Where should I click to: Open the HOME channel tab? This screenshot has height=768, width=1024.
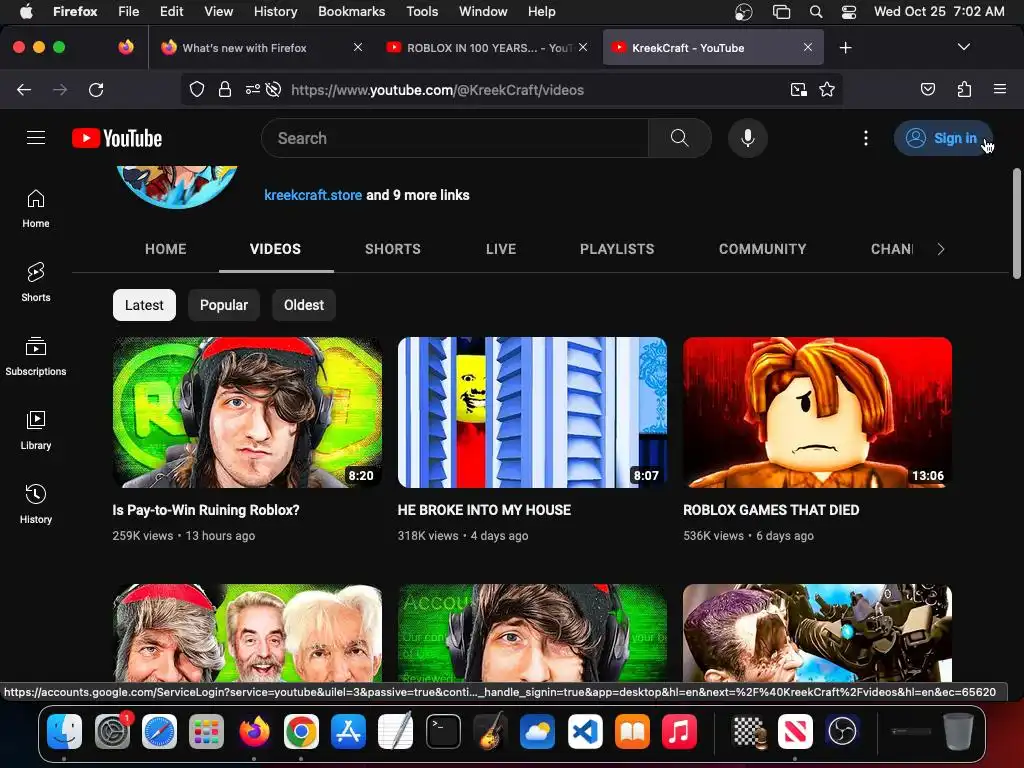click(x=166, y=249)
